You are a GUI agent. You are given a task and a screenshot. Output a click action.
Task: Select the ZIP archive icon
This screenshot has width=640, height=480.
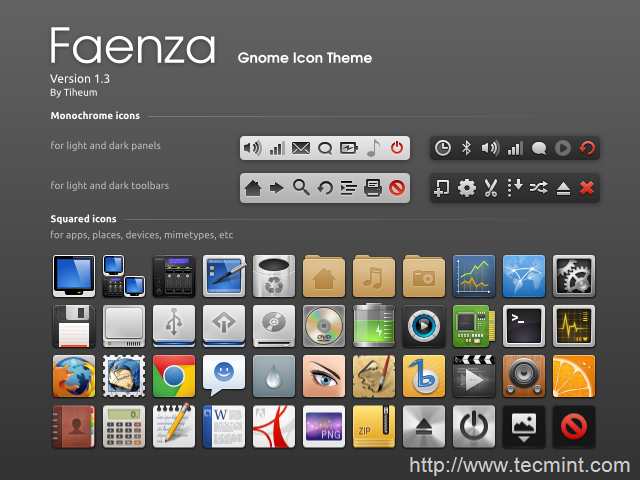373,426
